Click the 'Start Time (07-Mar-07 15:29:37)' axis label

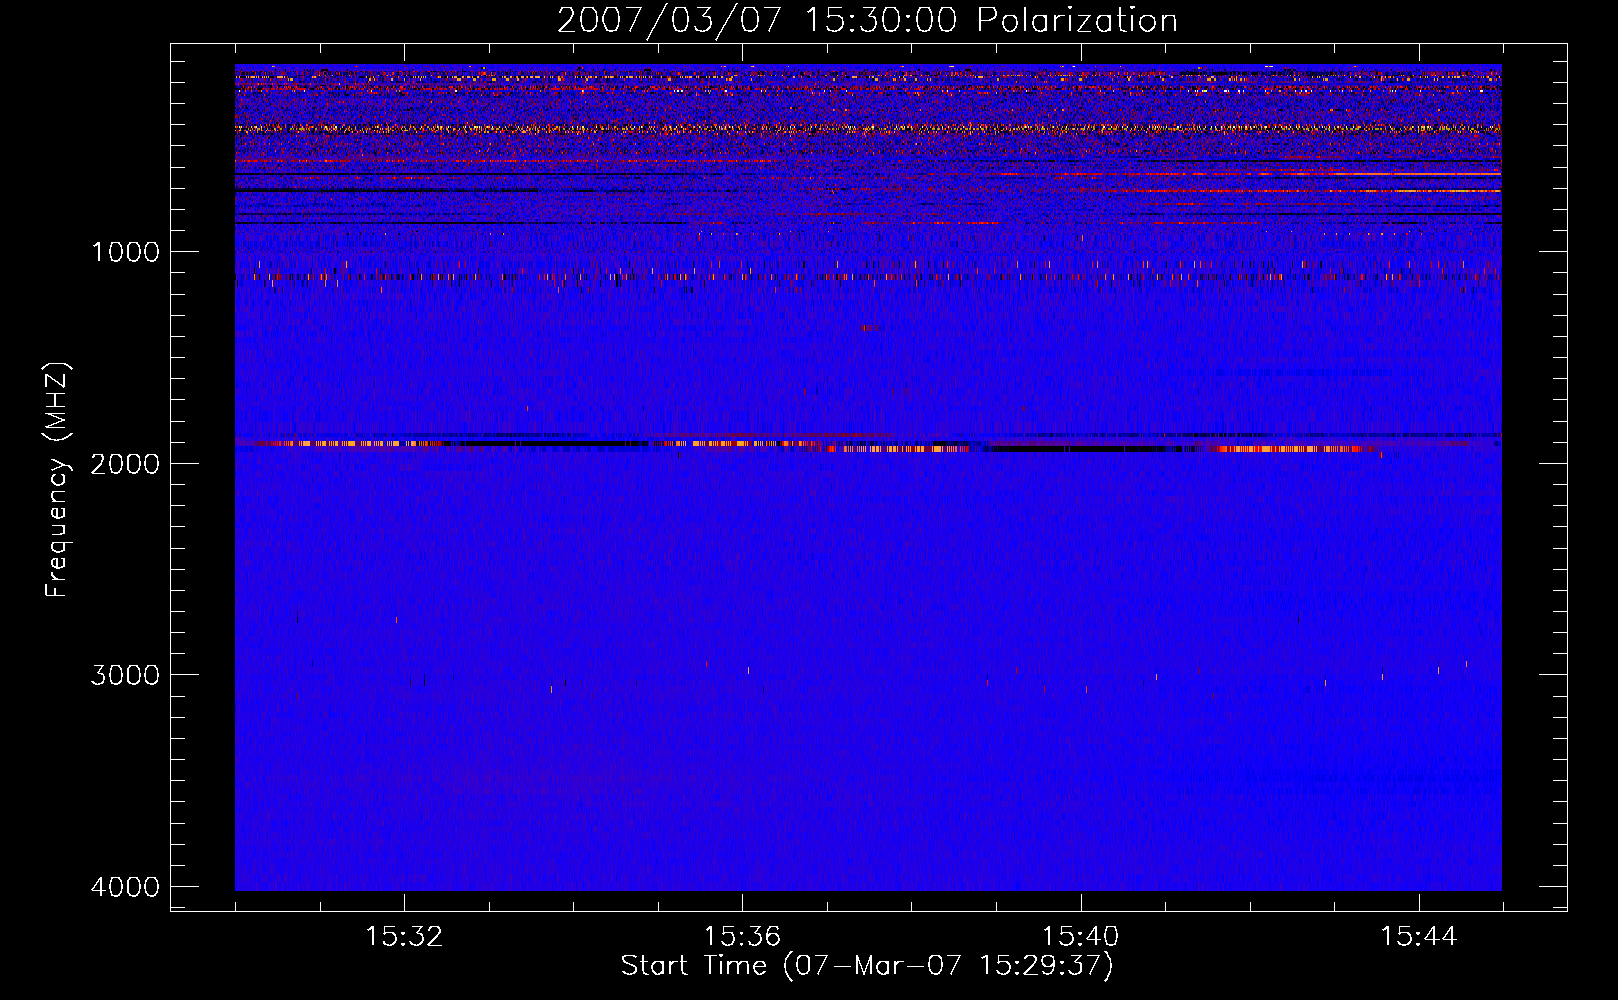click(867, 966)
